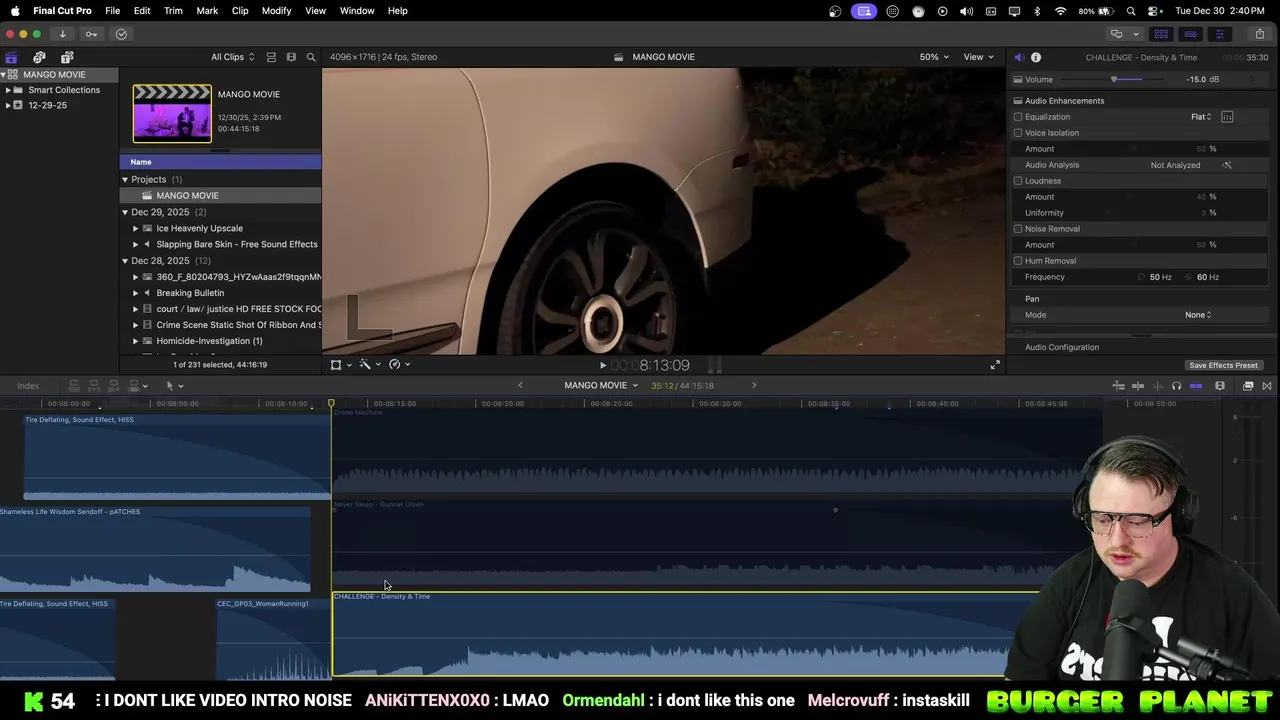
Task: Open the Audio inspector speaker tab
Action: point(1019,57)
